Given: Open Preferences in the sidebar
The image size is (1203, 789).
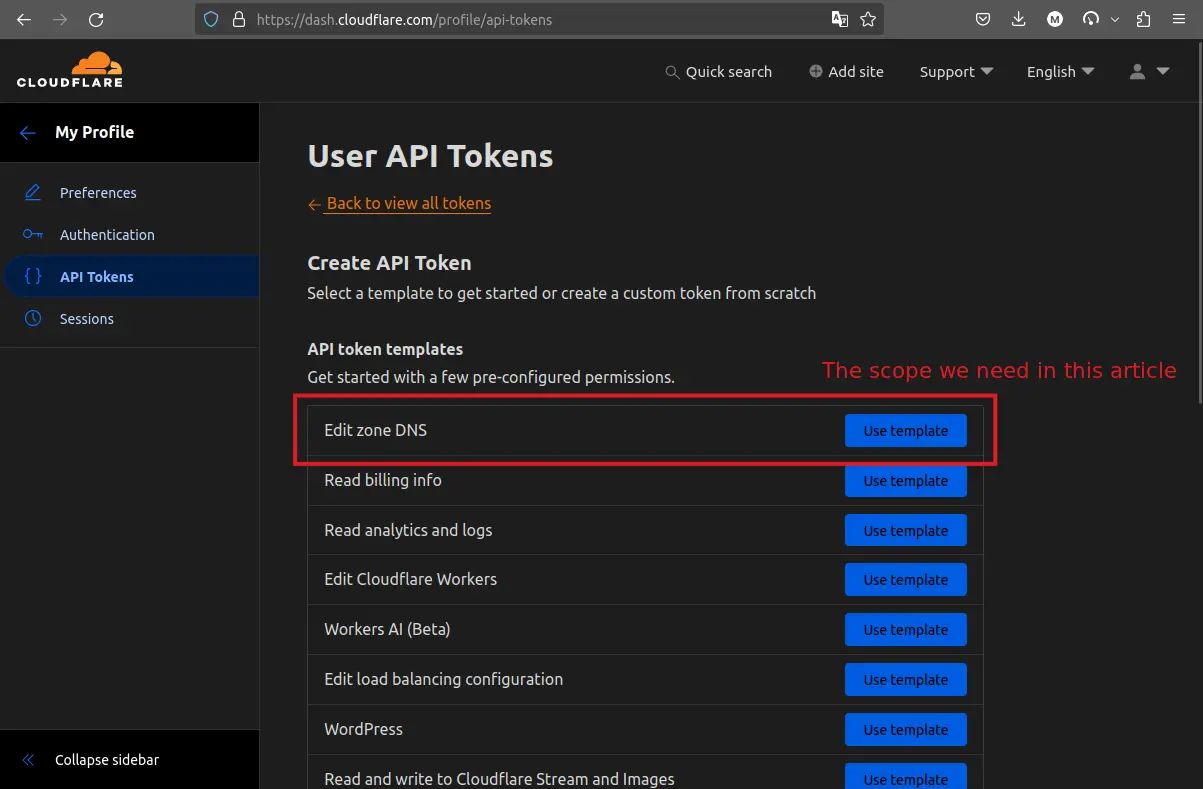Looking at the screenshot, I should 98,193.
